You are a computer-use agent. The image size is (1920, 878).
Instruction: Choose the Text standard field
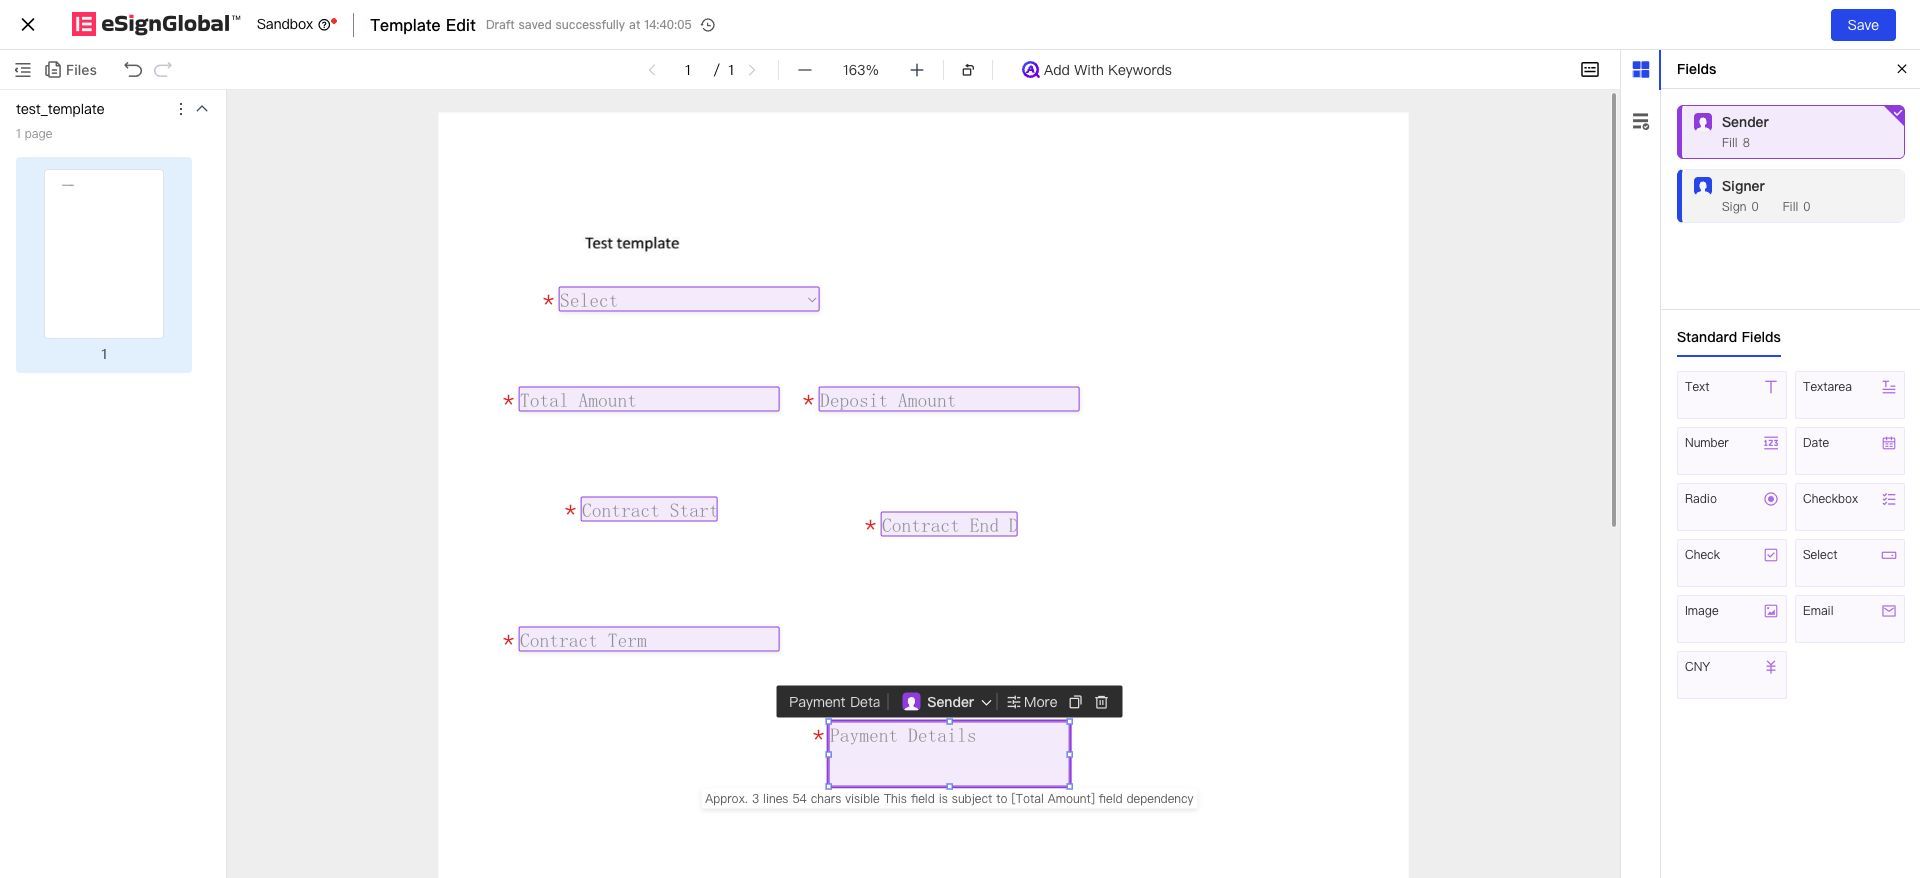(1732, 395)
